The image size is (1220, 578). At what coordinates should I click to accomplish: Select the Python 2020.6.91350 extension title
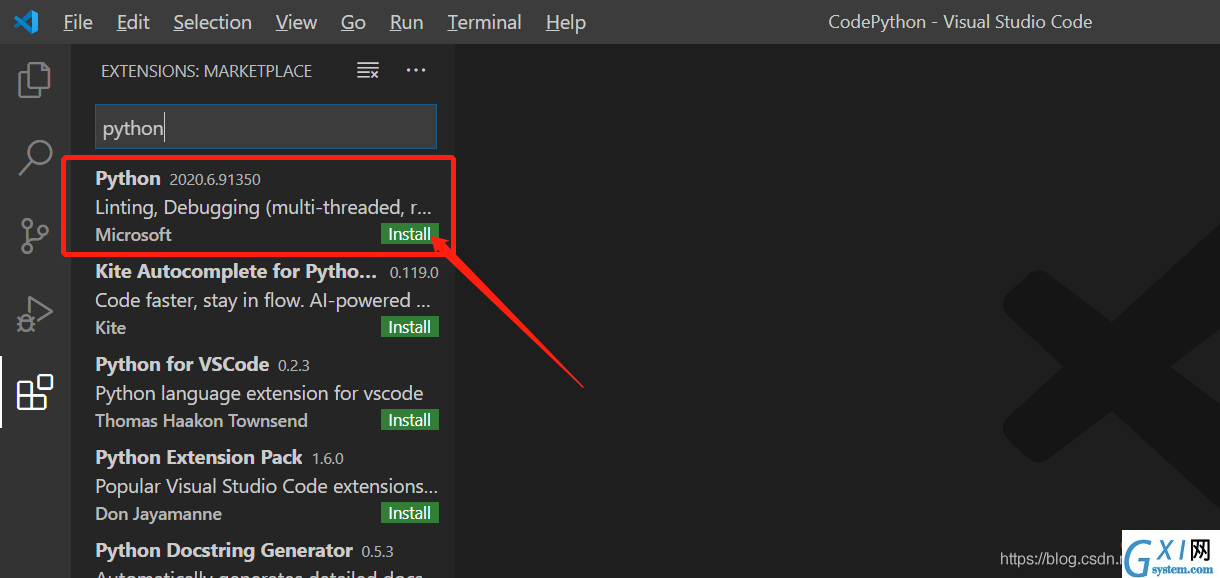click(127, 178)
